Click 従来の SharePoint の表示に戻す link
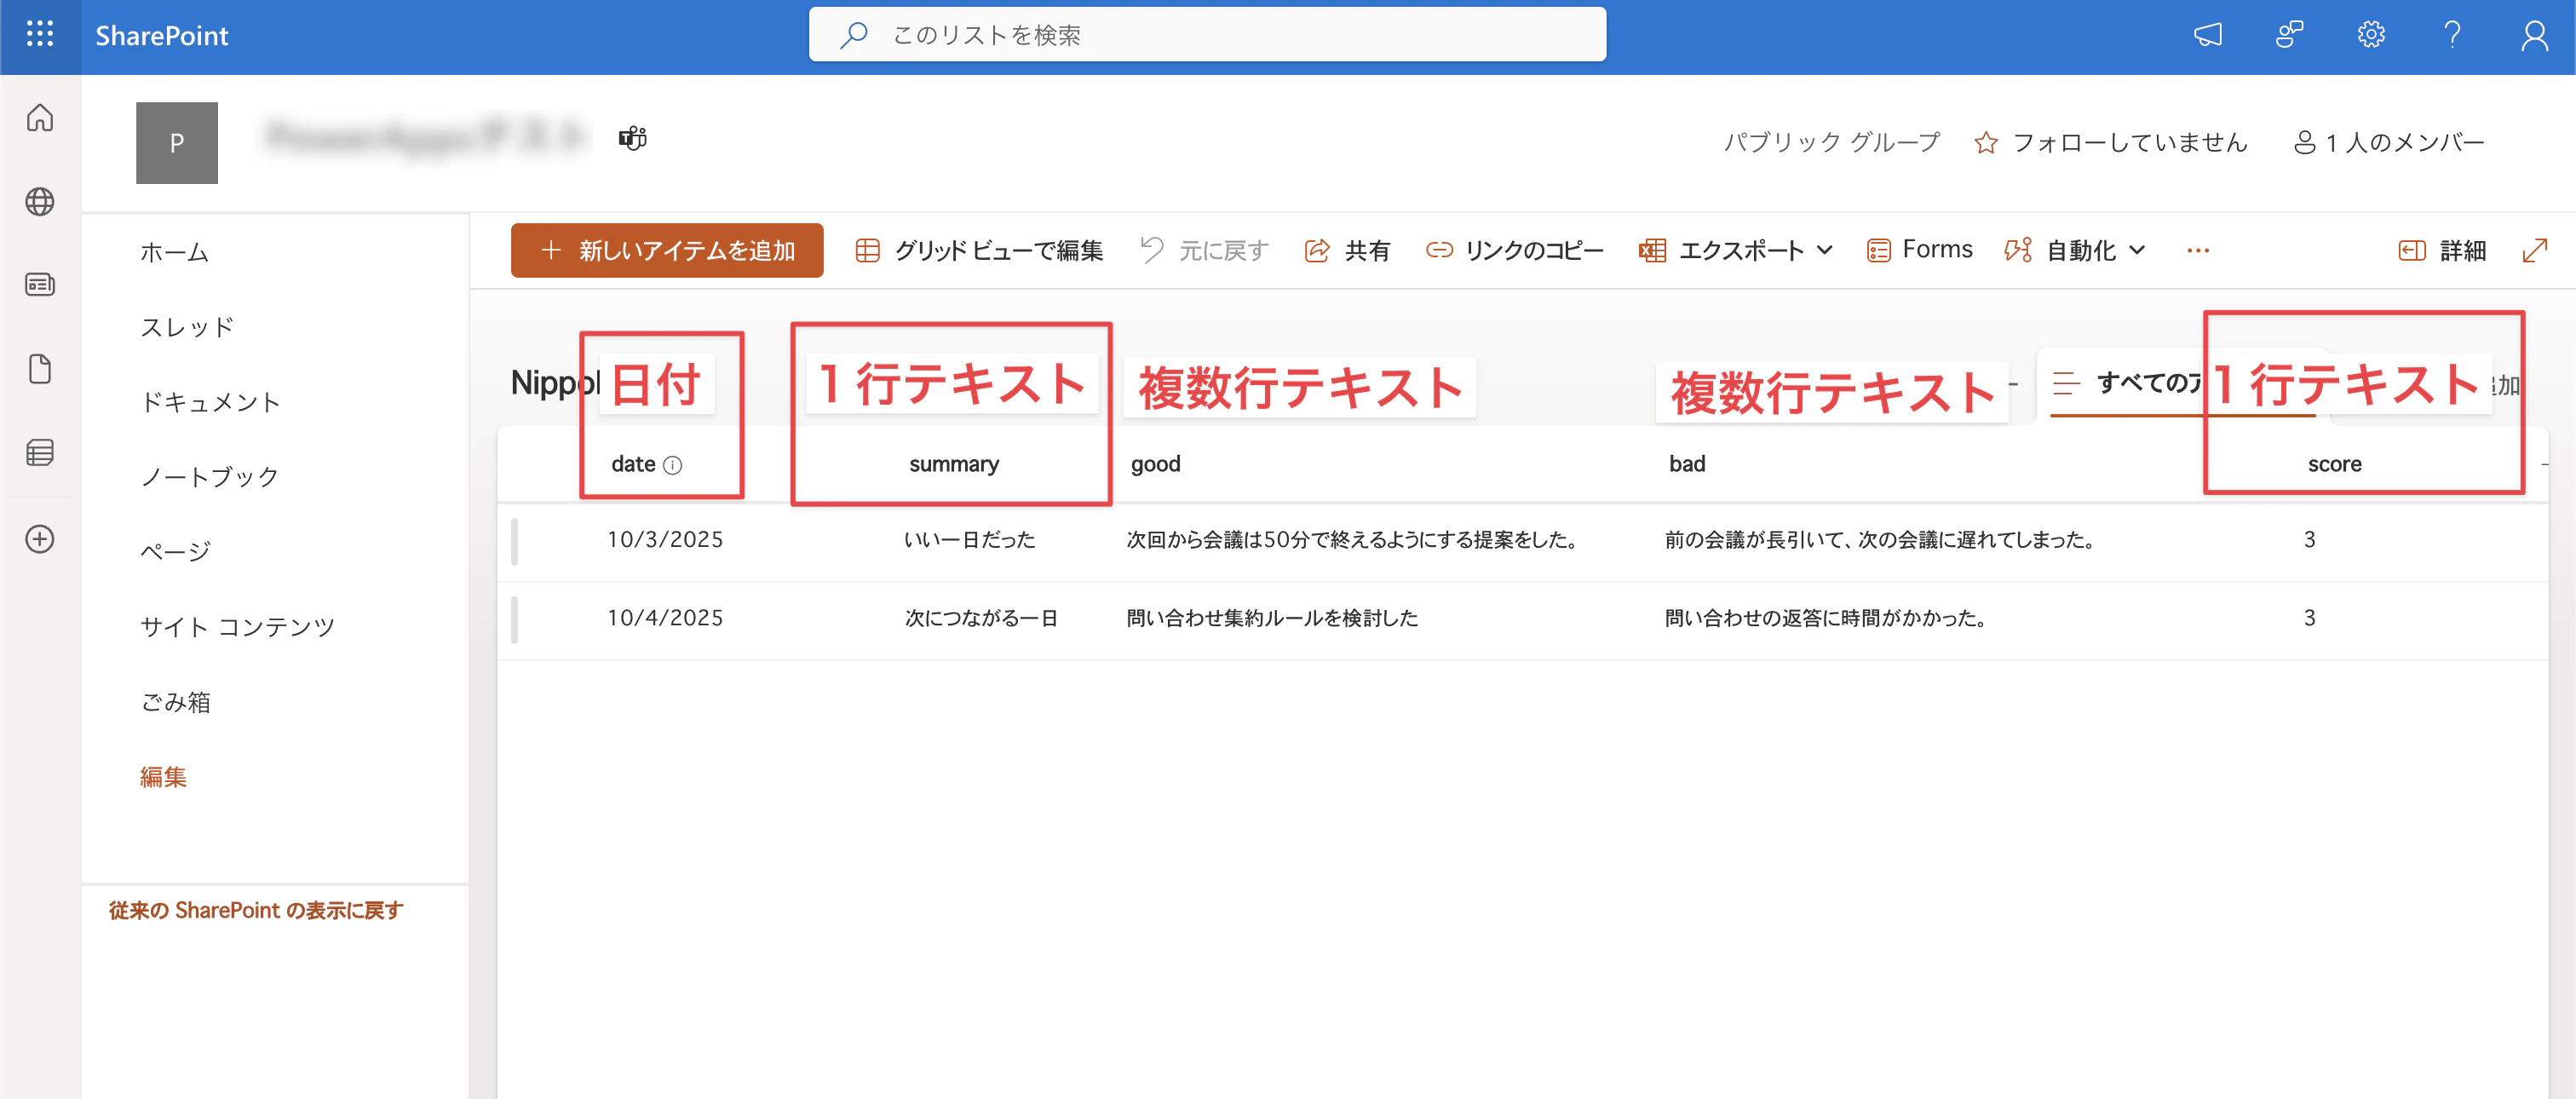Image resolution: width=2576 pixels, height=1099 pixels. pyautogui.click(x=255, y=910)
